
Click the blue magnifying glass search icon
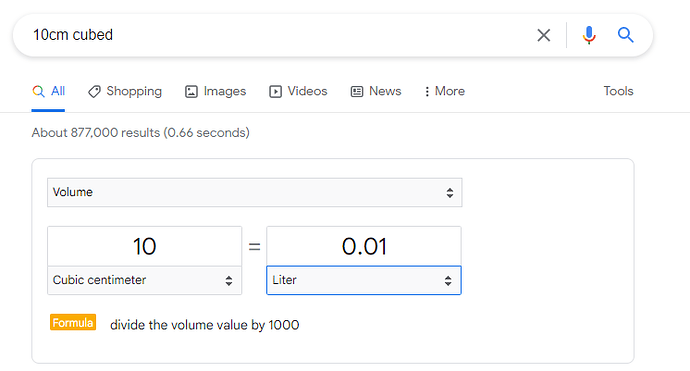(625, 35)
